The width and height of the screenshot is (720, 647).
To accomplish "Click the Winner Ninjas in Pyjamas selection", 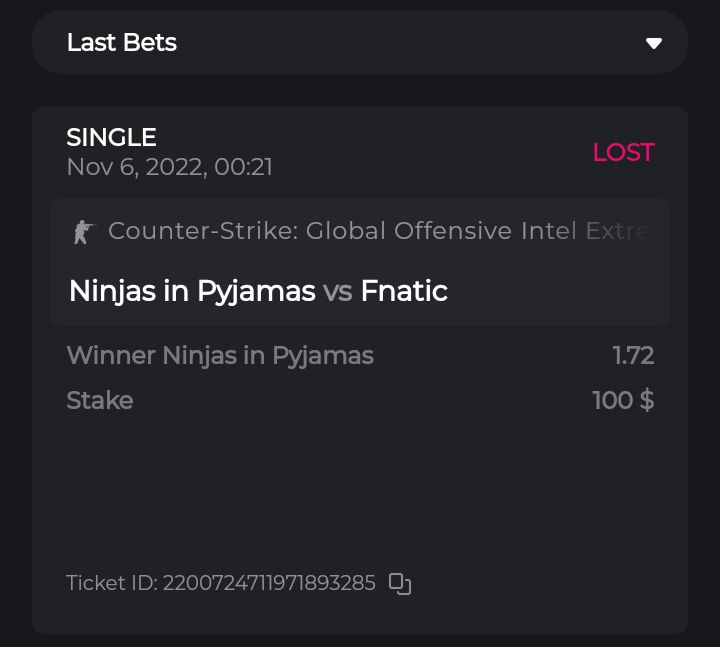I will click(220, 355).
